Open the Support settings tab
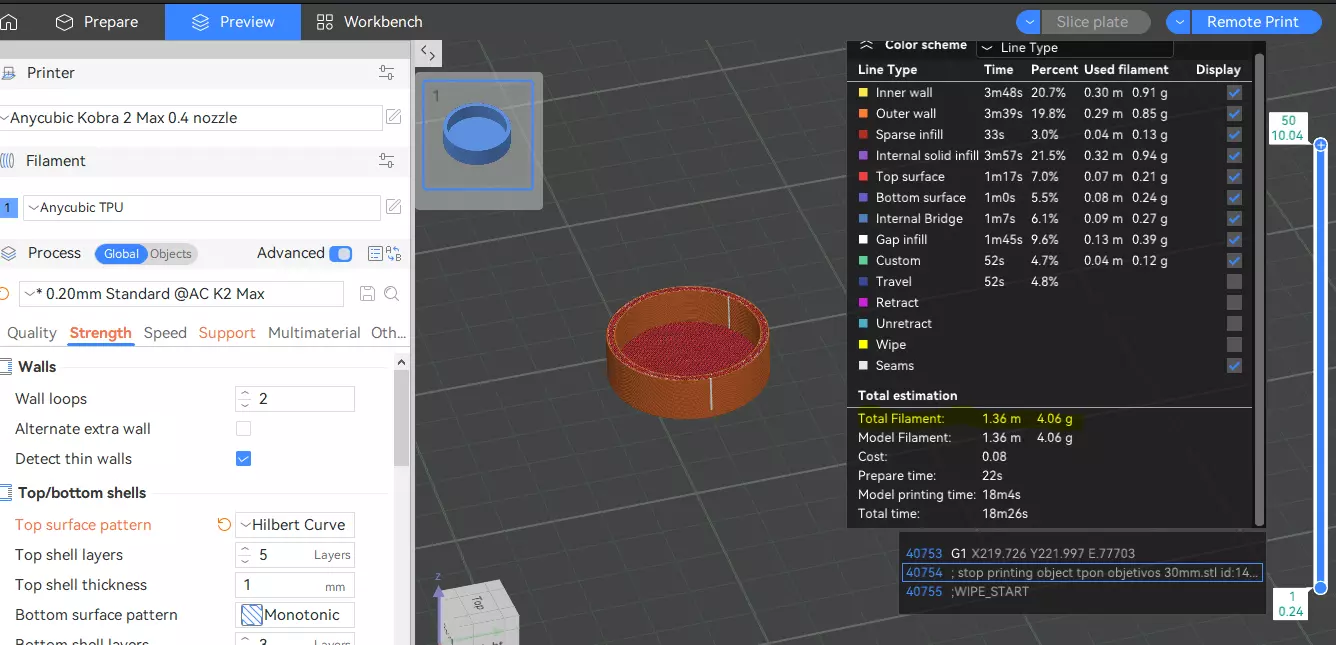The image size is (1336, 645). 227,333
